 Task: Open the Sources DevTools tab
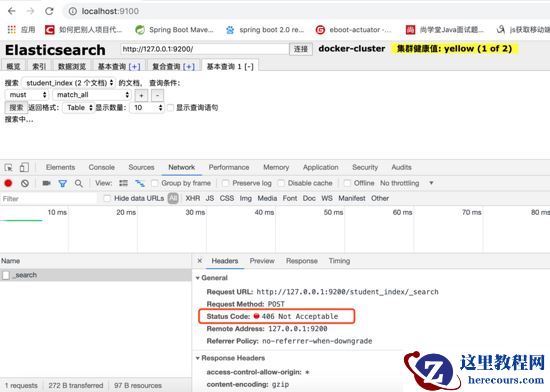tap(141, 167)
